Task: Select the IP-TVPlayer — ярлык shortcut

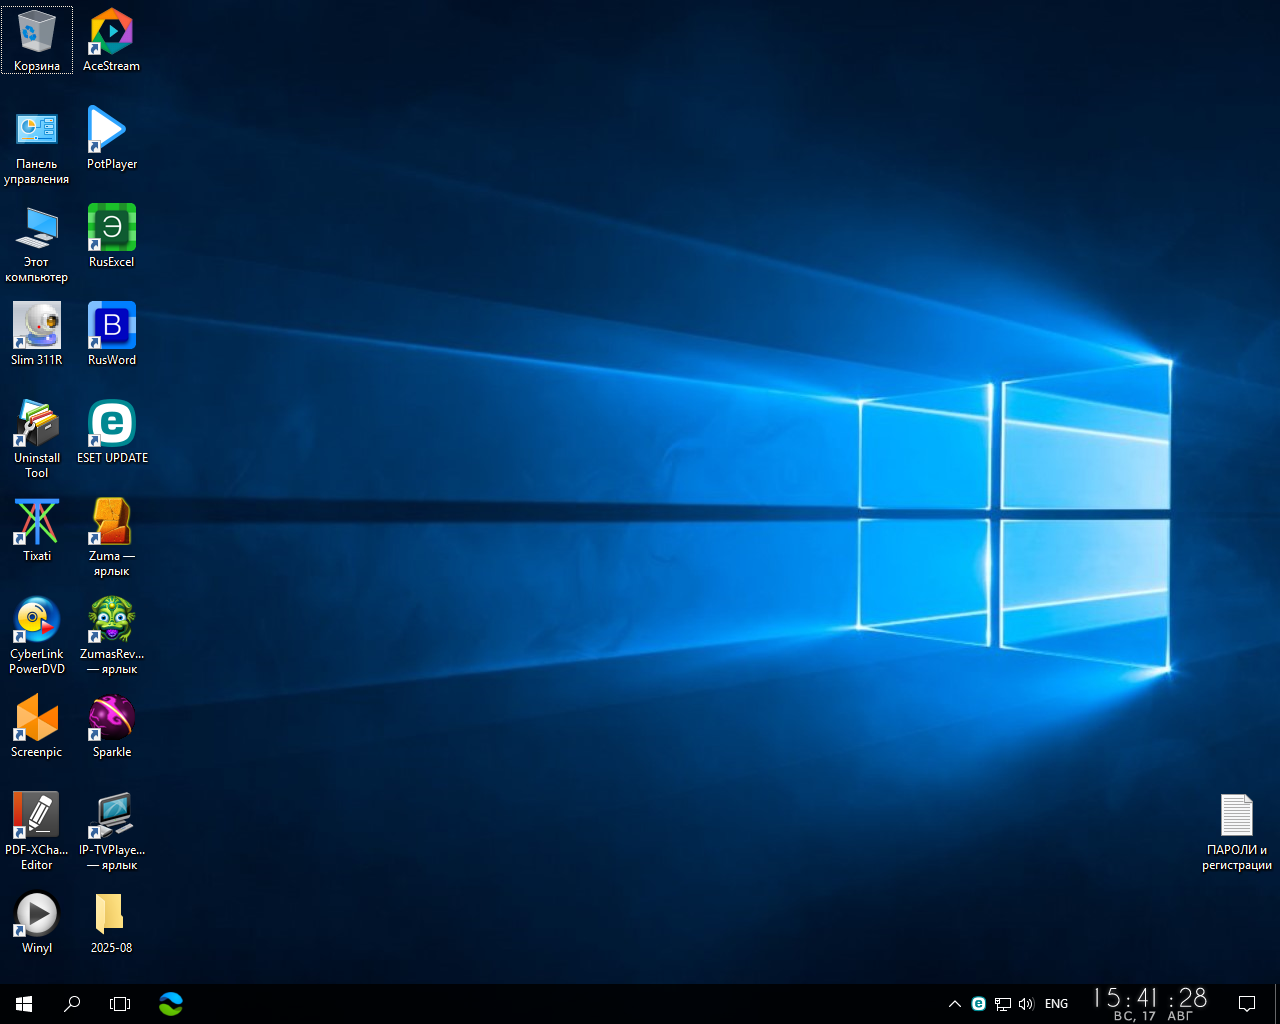Action: click(x=112, y=832)
